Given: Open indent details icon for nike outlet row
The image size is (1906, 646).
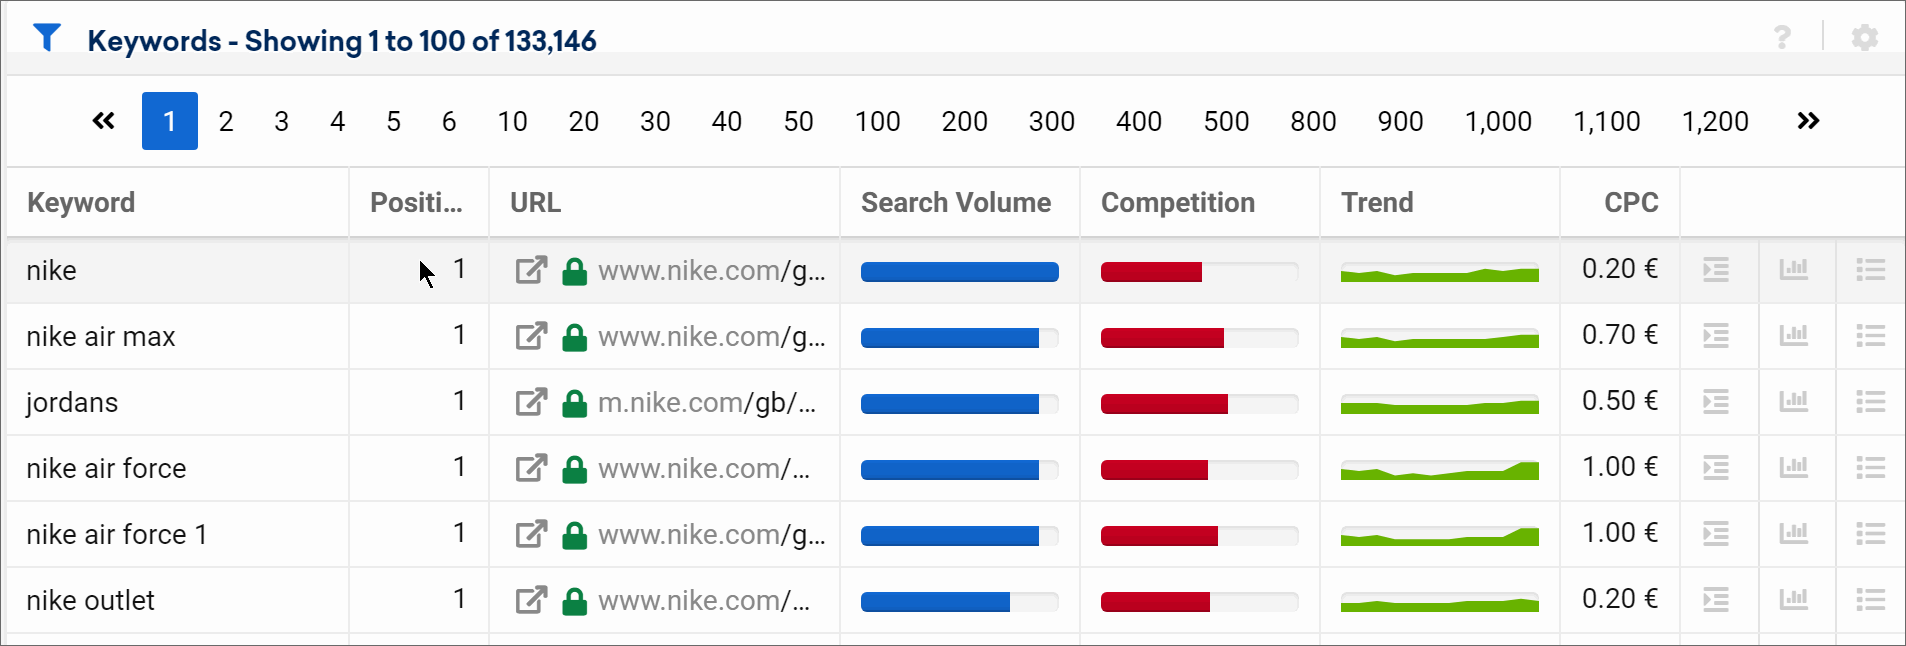Looking at the screenshot, I should pyautogui.click(x=1716, y=600).
